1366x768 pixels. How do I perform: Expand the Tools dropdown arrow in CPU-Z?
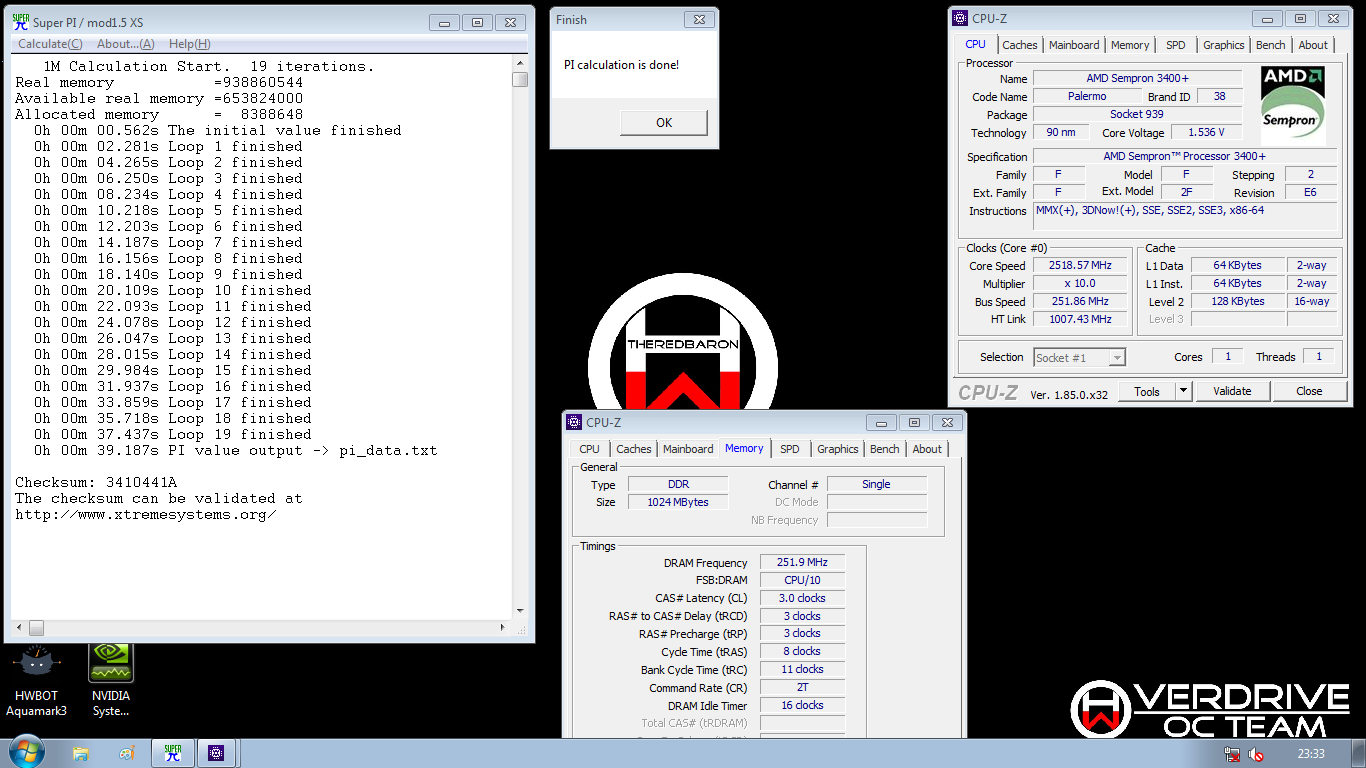(1183, 391)
